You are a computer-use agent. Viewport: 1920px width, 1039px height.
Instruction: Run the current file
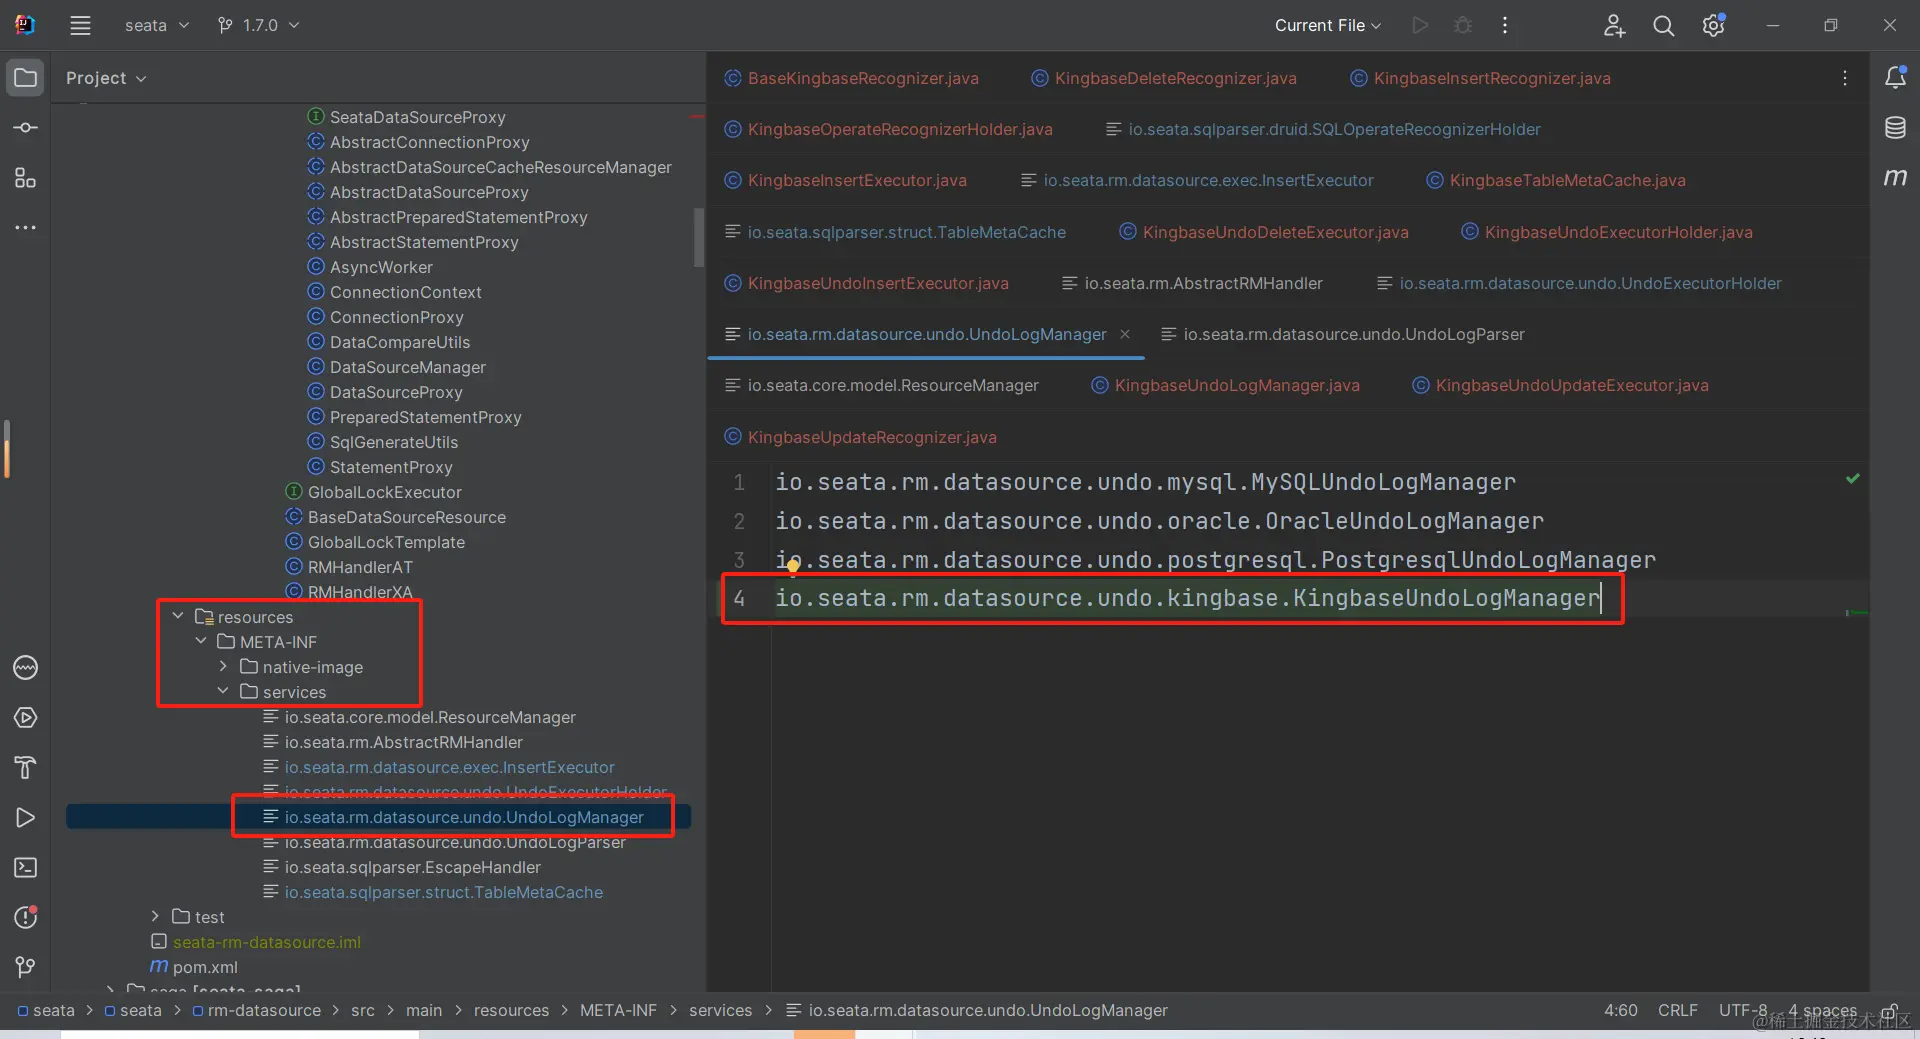click(x=1420, y=26)
